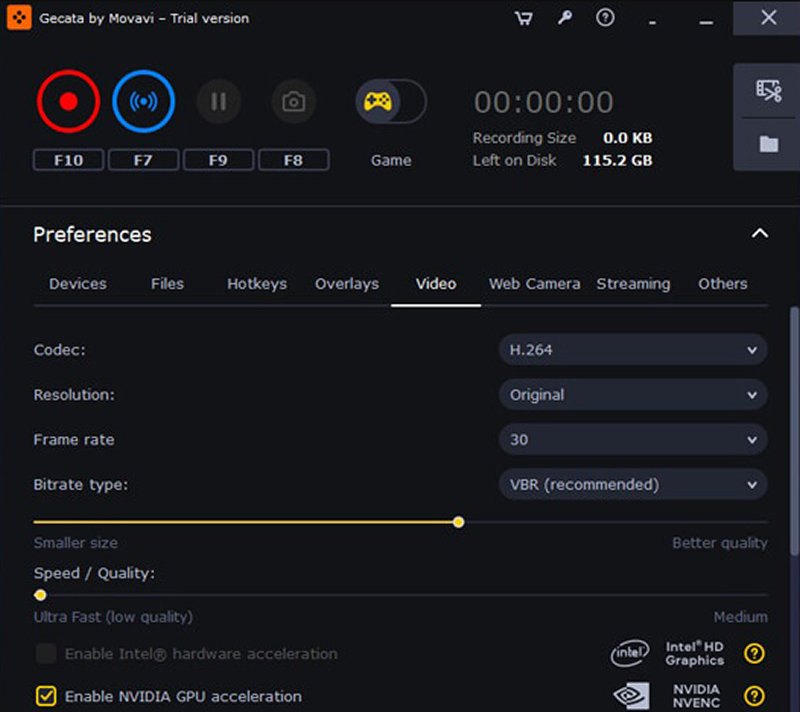Collapse the Preferences panel chevron
The height and width of the screenshot is (712, 800).
tap(760, 234)
